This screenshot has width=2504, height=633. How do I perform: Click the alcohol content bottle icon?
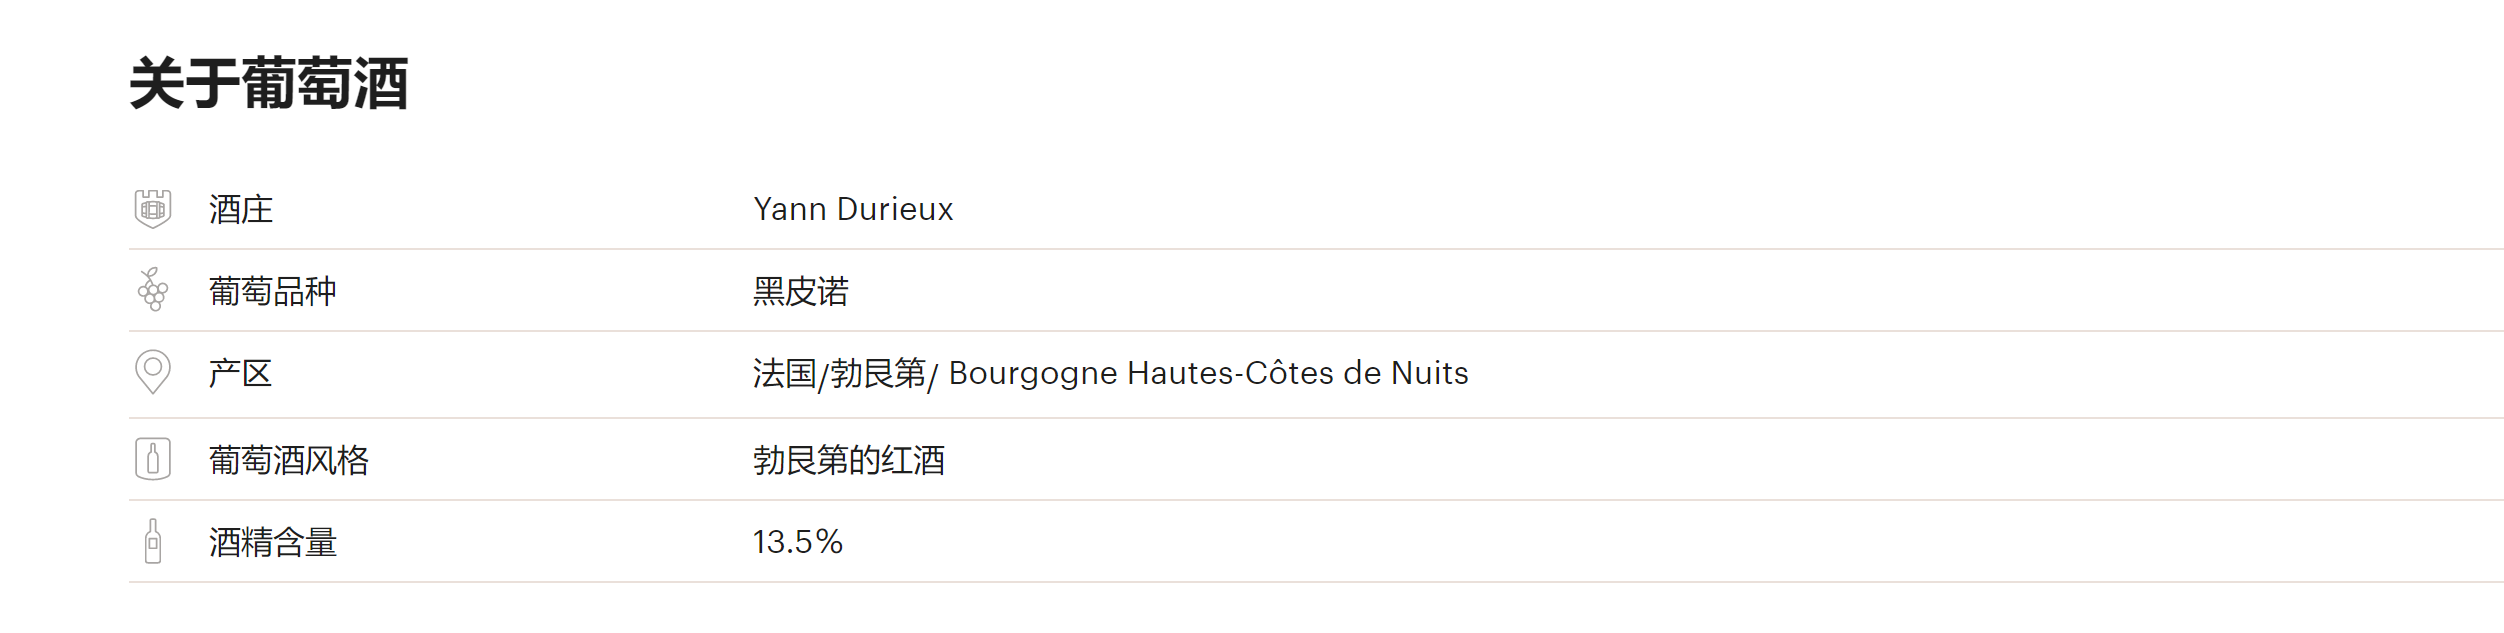pyautogui.click(x=153, y=541)
